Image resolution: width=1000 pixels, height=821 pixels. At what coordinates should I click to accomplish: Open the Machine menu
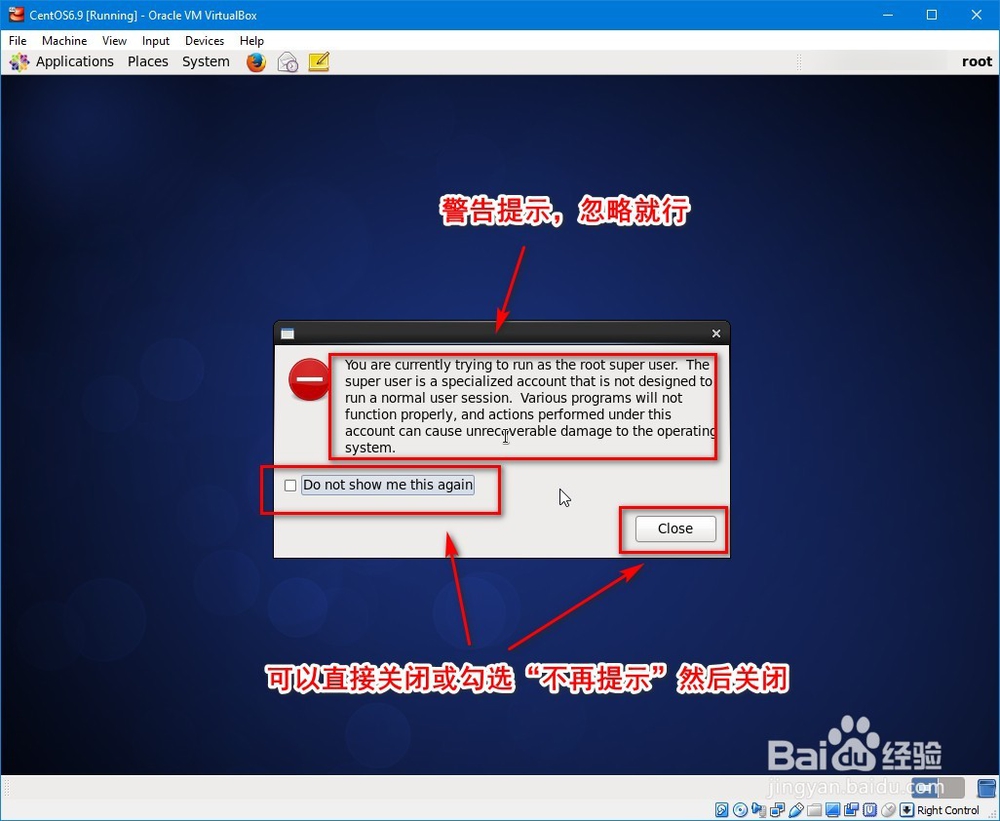coord(64,41)
